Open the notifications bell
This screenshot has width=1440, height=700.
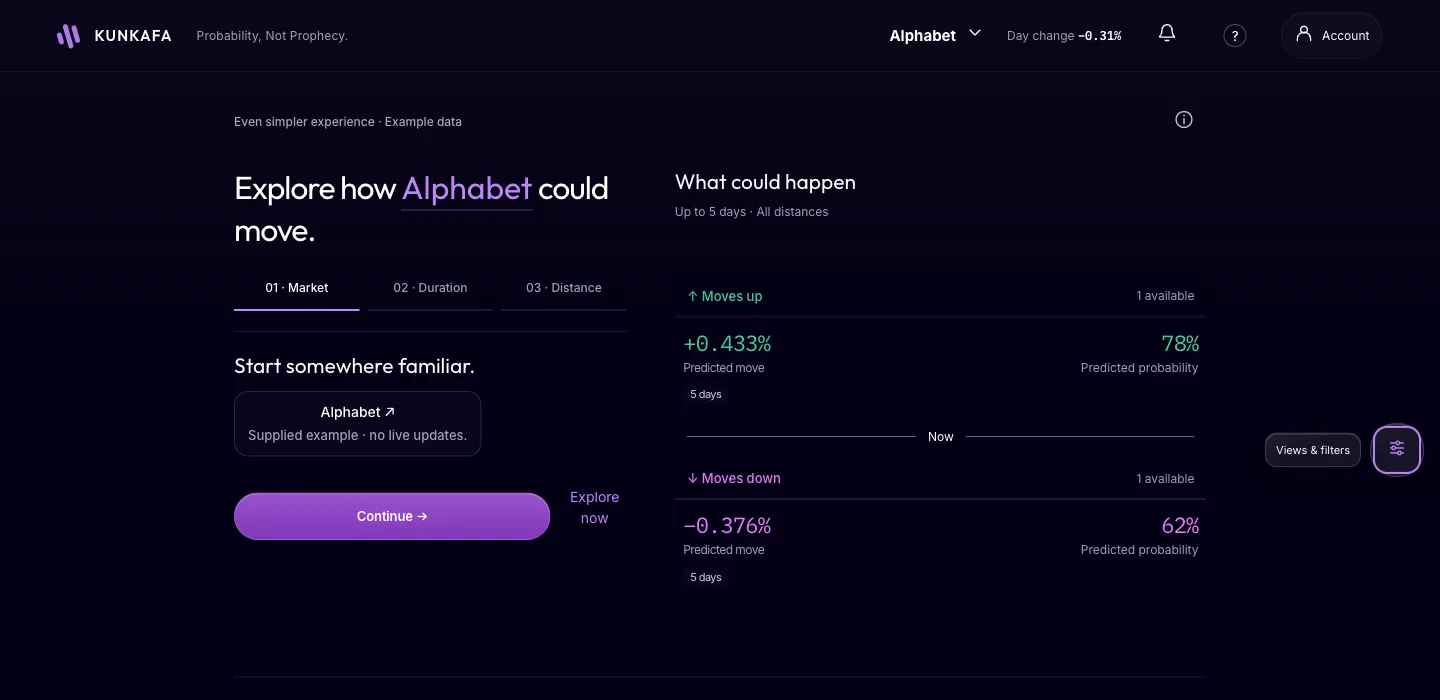pyautogui.click(x=1167, y=34)
